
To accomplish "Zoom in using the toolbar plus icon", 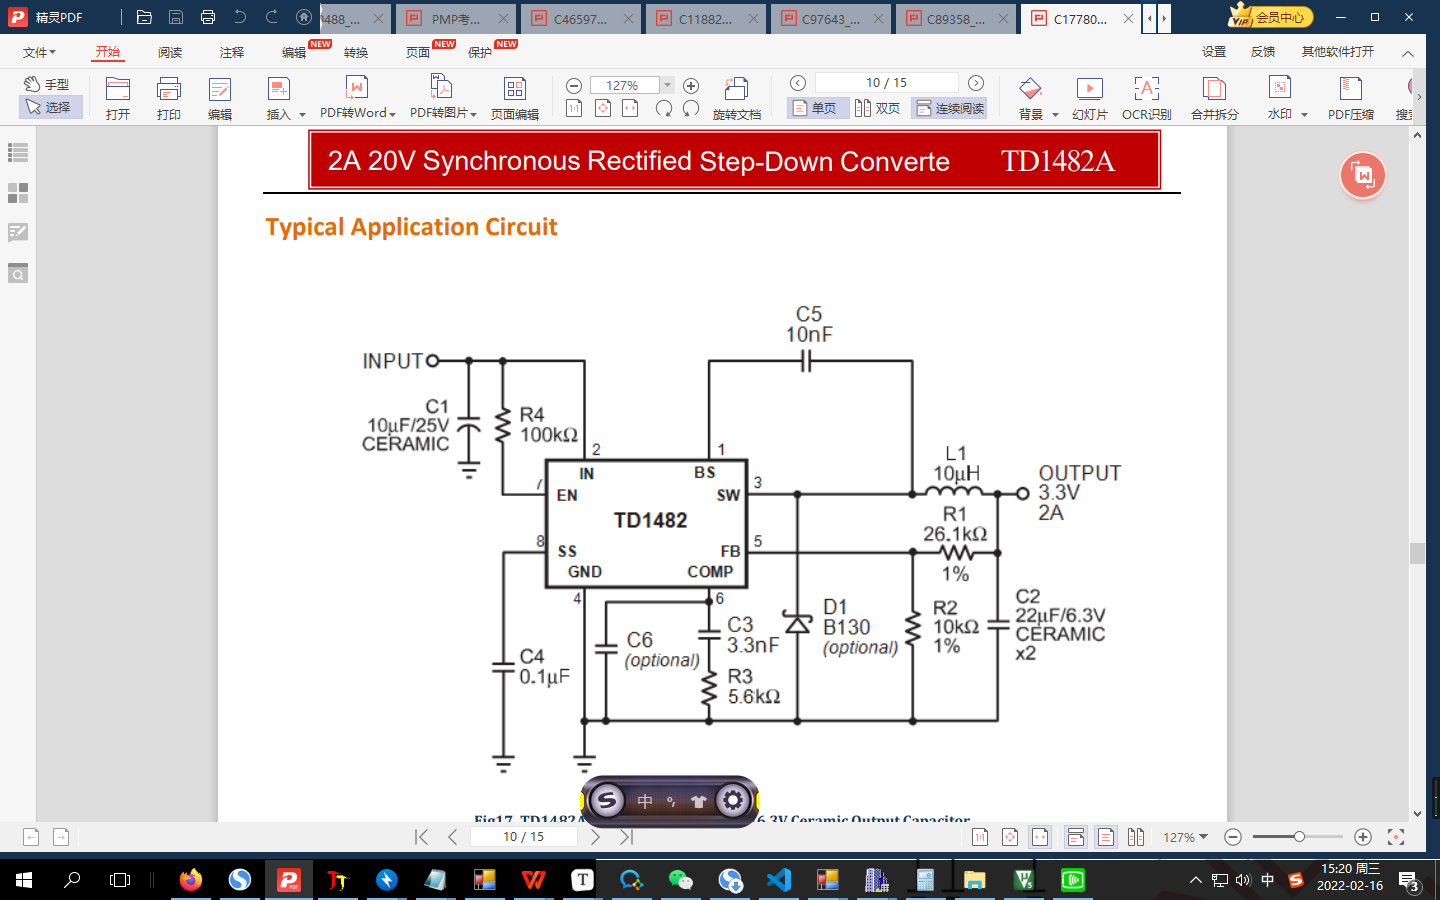I will click(x=691, y=86).
